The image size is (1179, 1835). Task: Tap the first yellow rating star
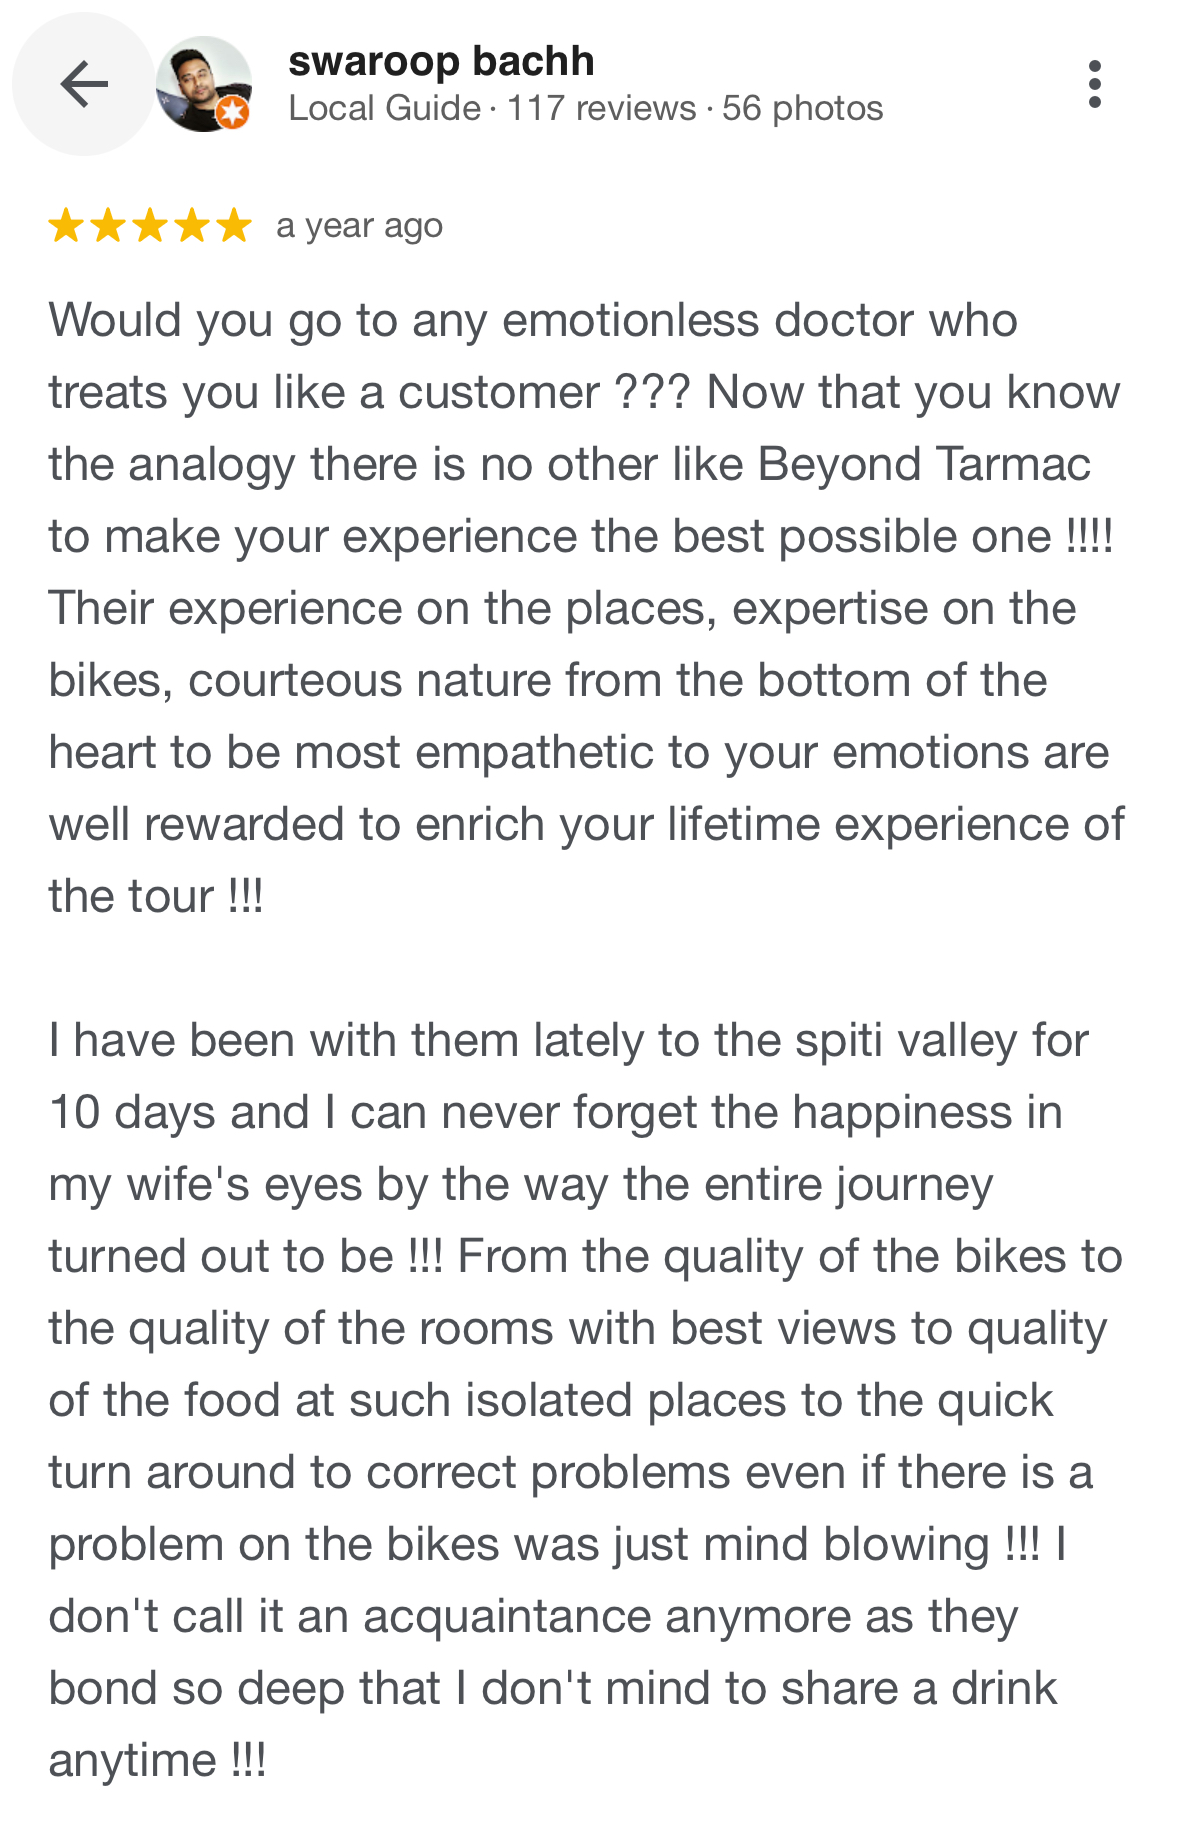pos(66,226)
